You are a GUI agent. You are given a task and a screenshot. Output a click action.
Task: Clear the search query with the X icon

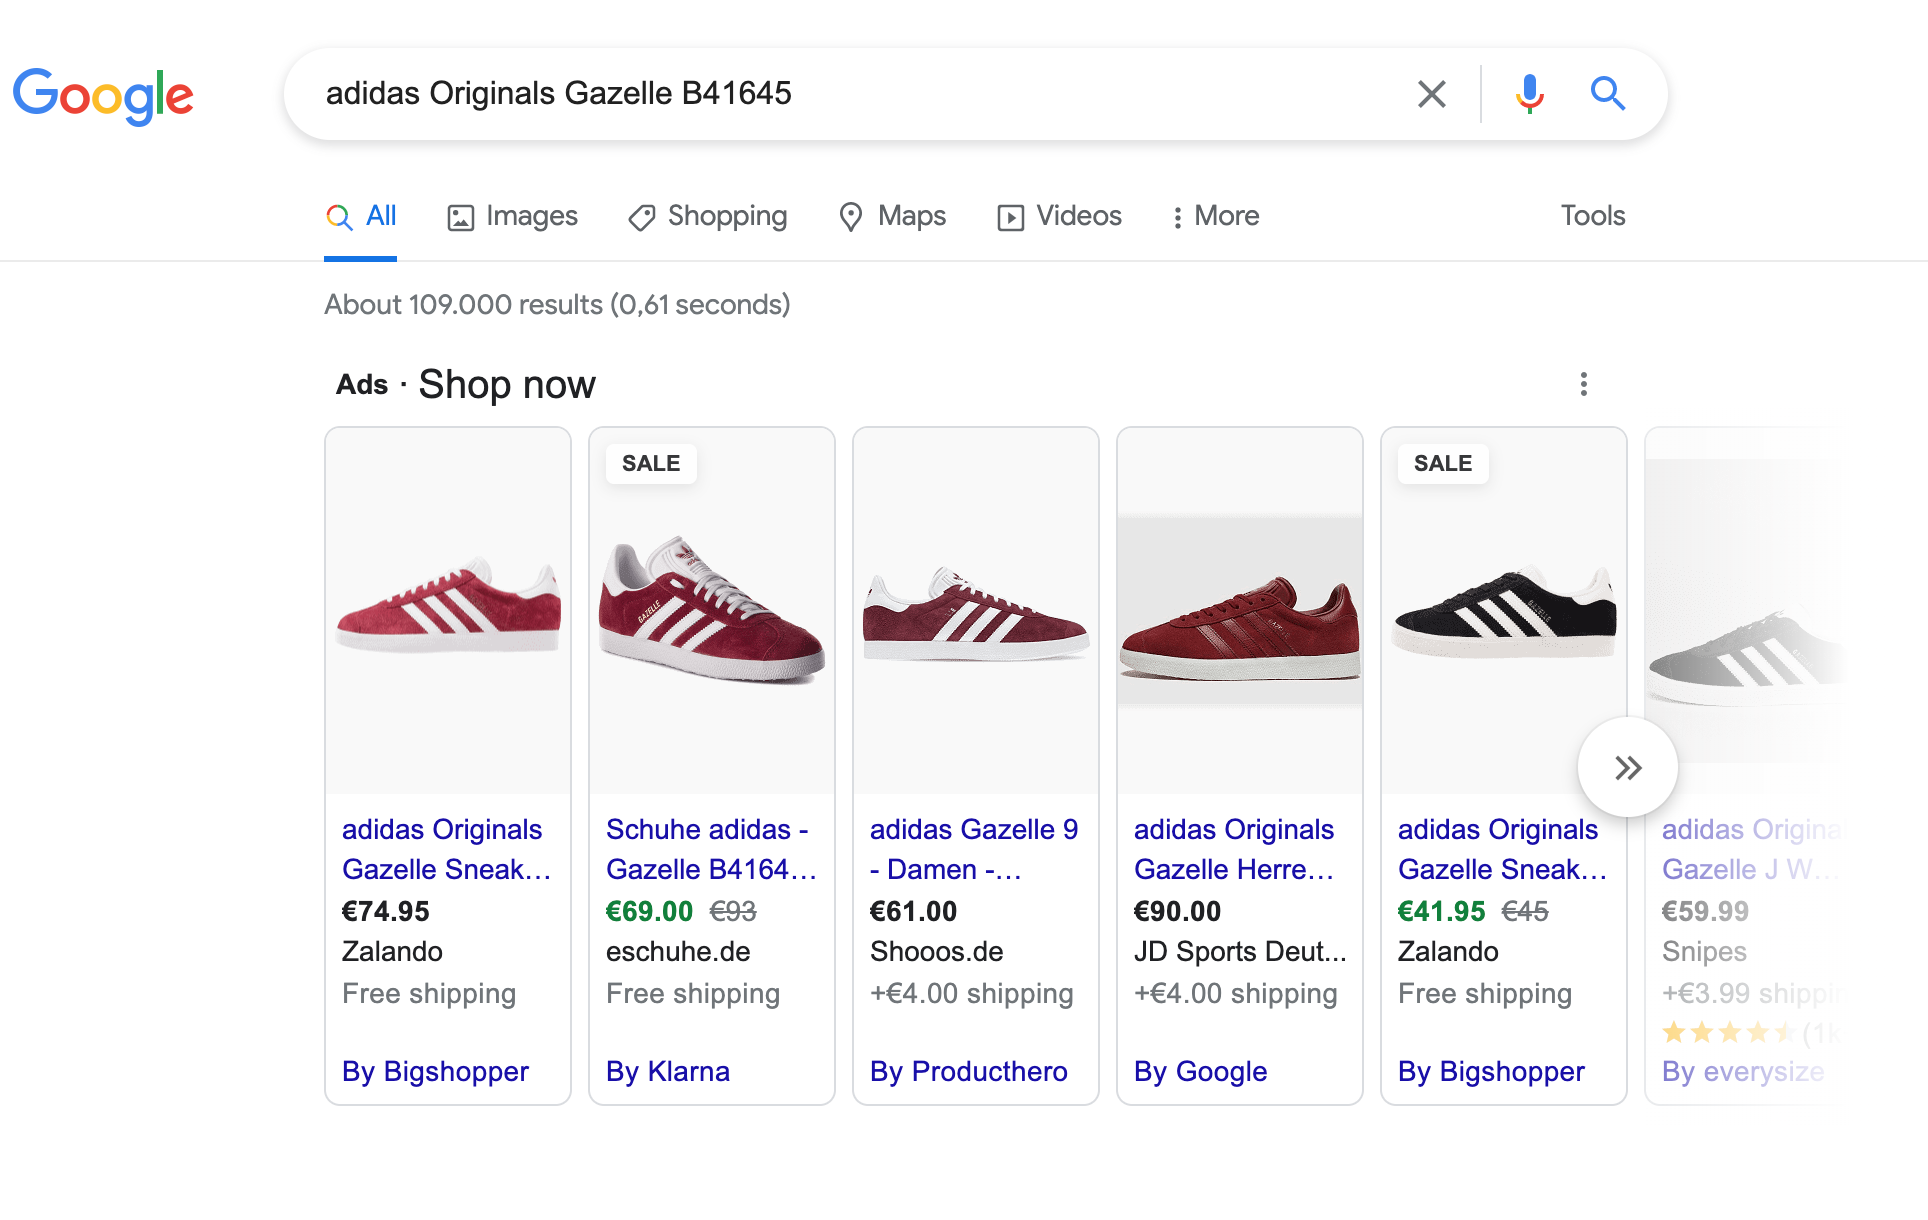click(1432, 94)
